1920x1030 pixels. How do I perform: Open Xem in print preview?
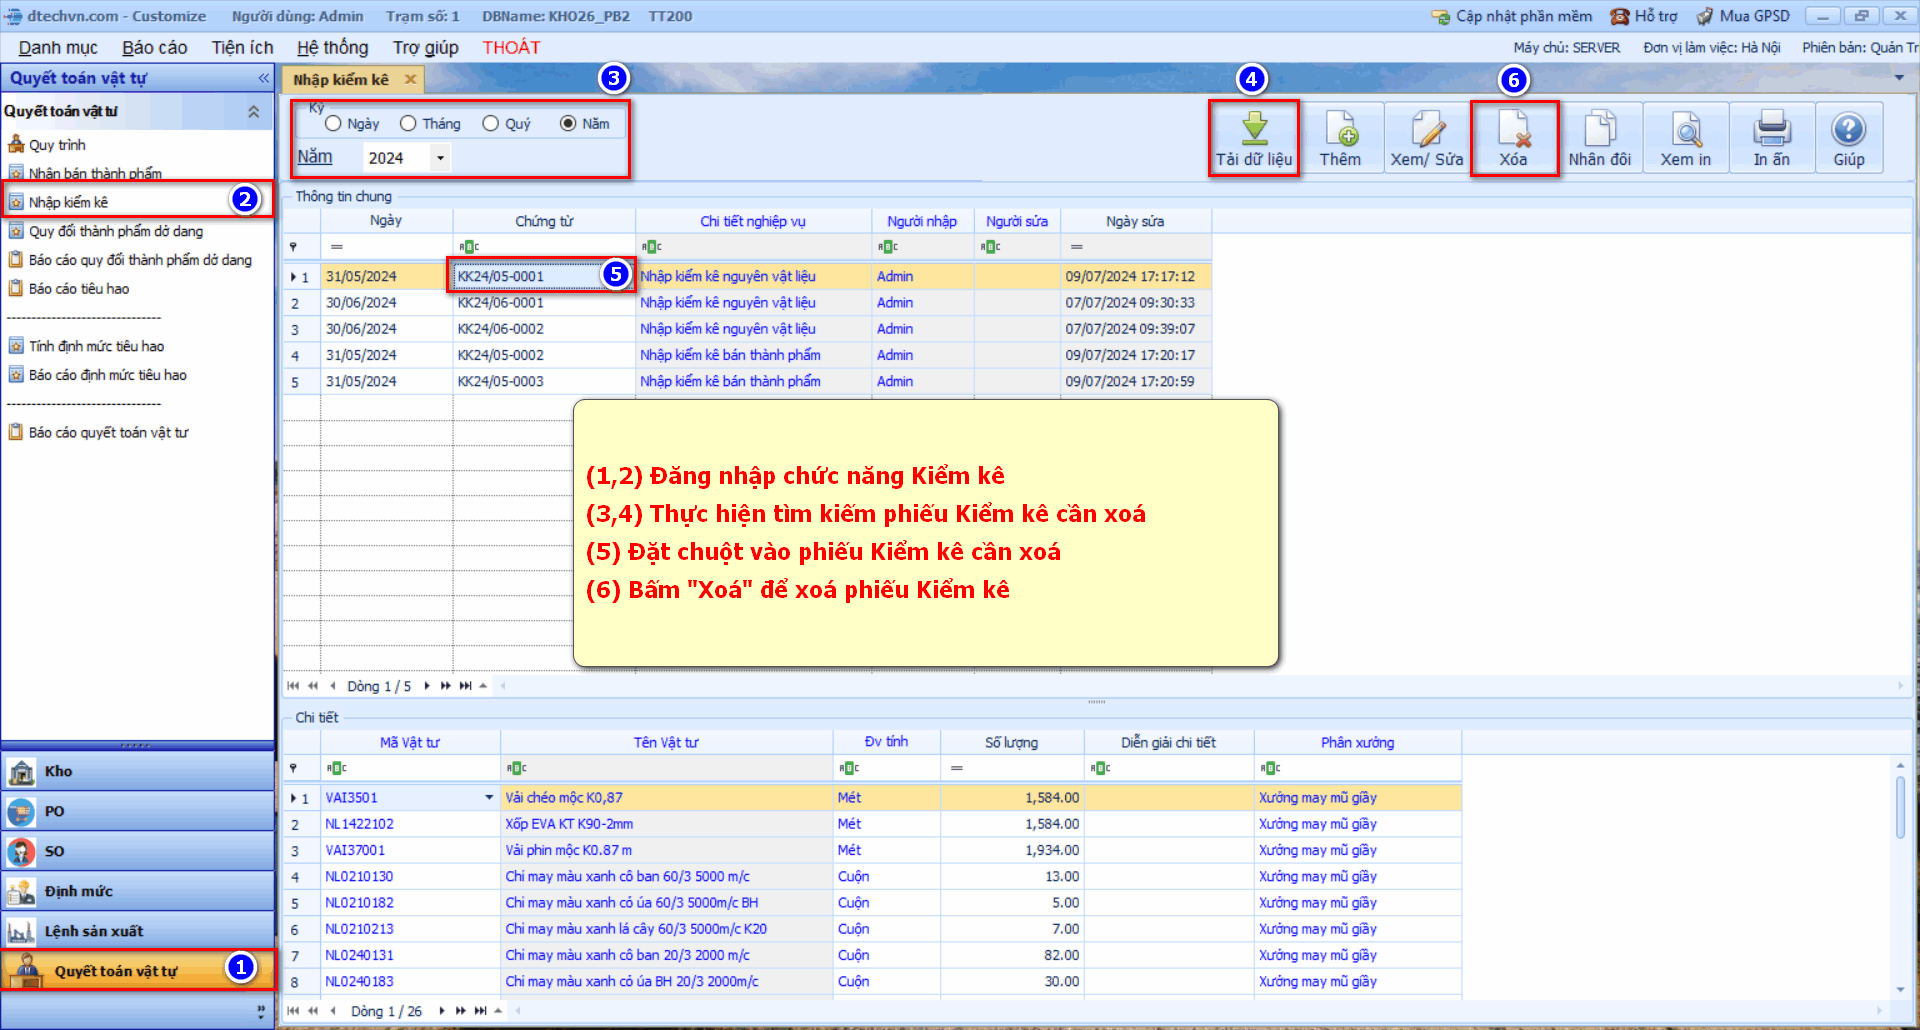(1686, 130)
